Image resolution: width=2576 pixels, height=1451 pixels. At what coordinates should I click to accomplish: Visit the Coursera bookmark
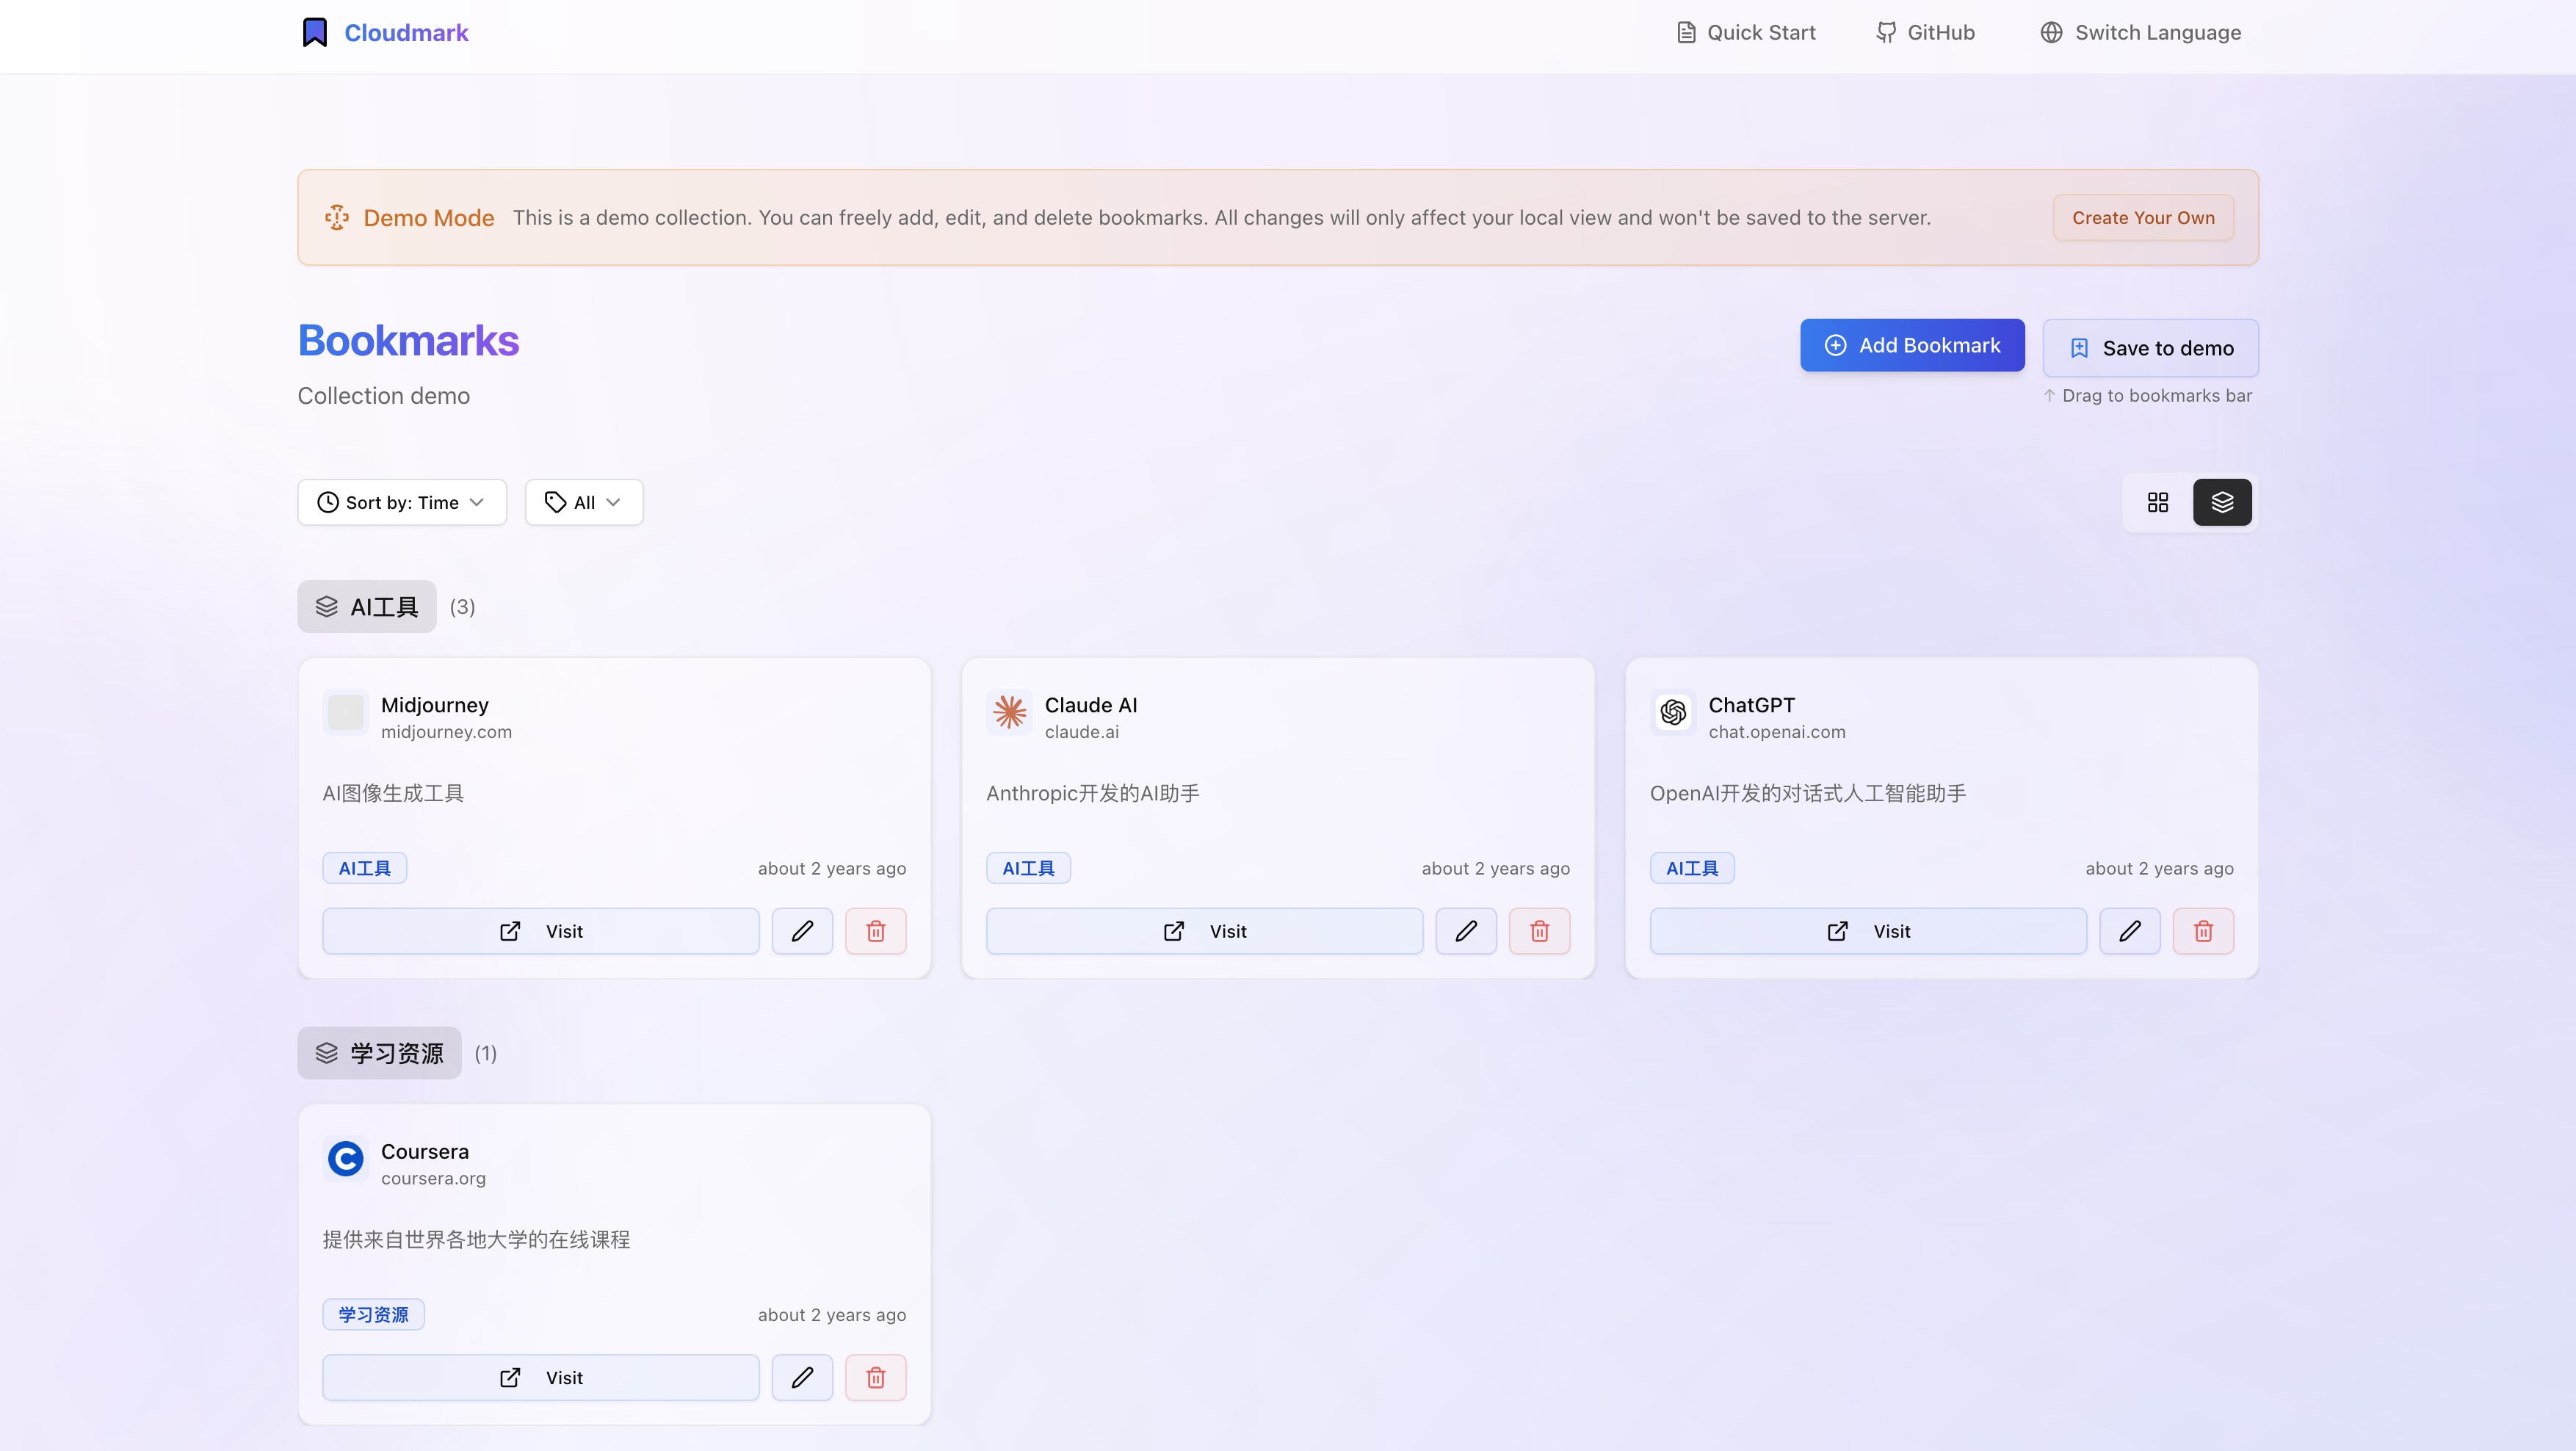point(541,1378)
